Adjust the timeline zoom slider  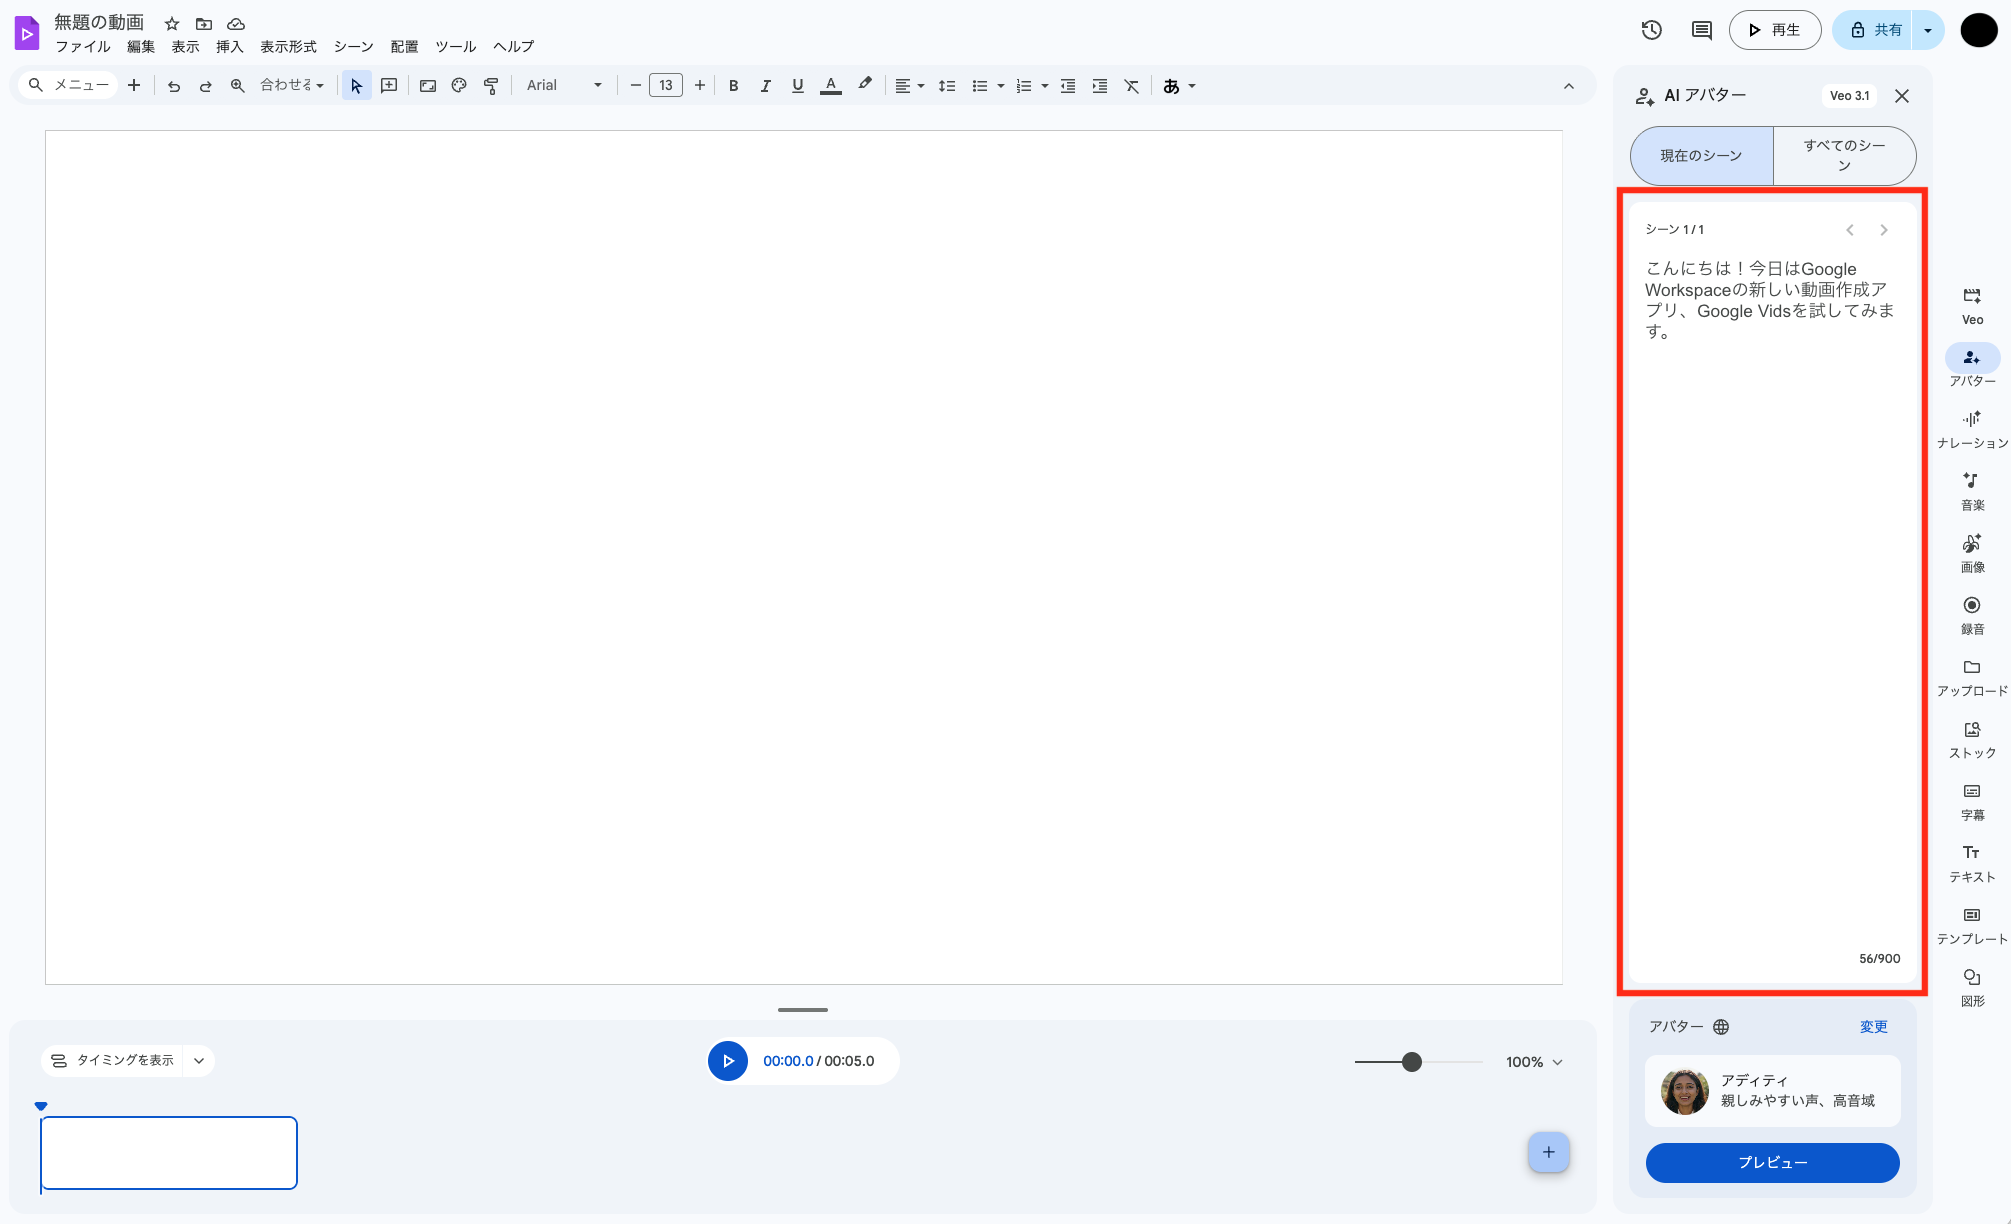[1412, 1062]
